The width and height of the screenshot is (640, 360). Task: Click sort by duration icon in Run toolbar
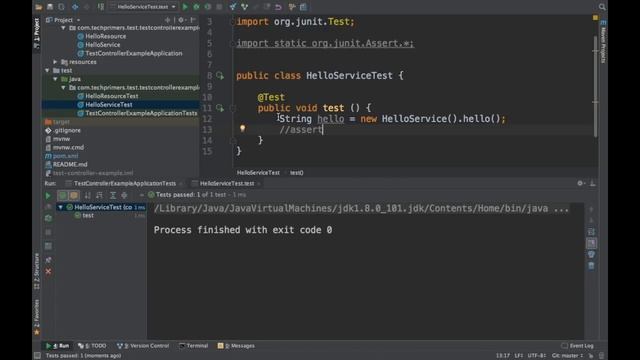[x=99, y=196]
